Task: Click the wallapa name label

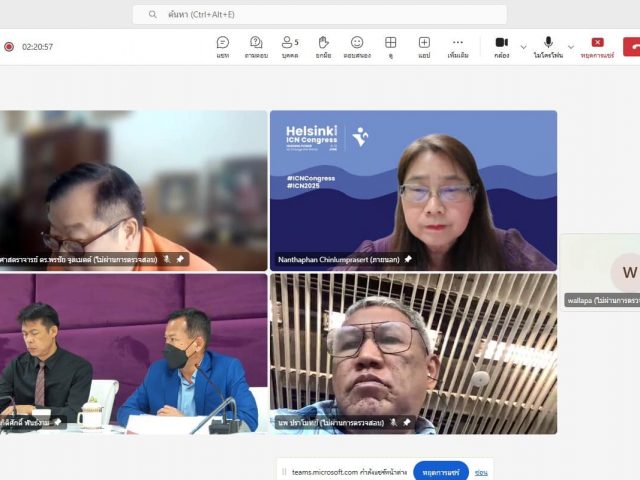Action: click(602, 300)
